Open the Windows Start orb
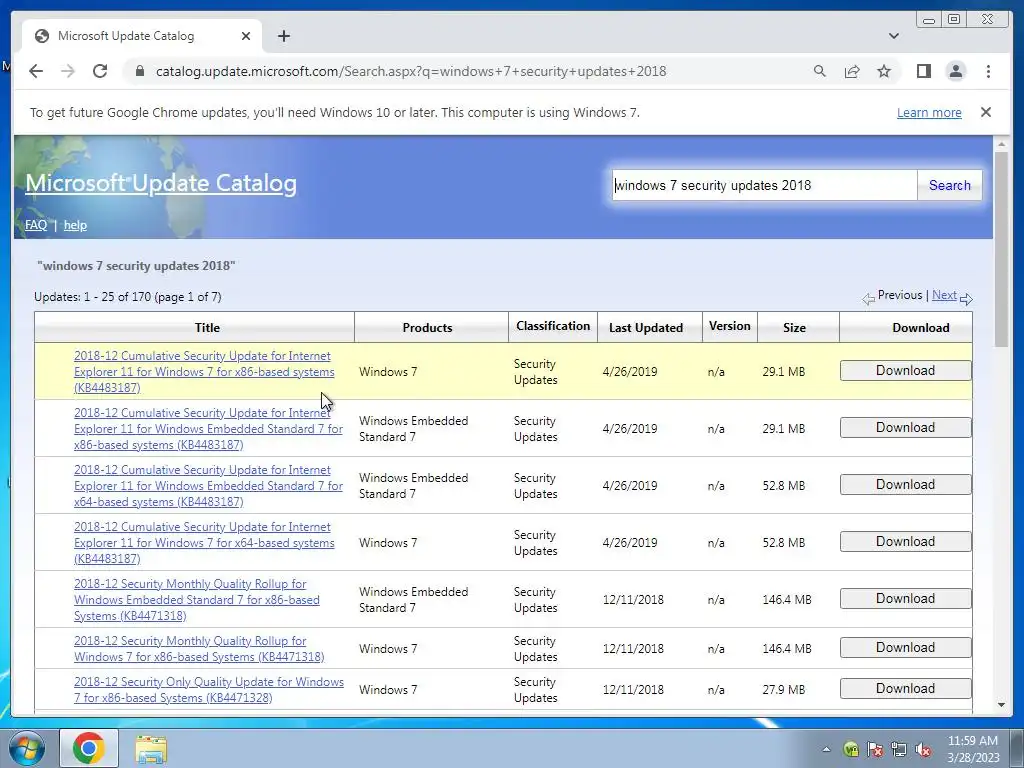 pos(26,748)
